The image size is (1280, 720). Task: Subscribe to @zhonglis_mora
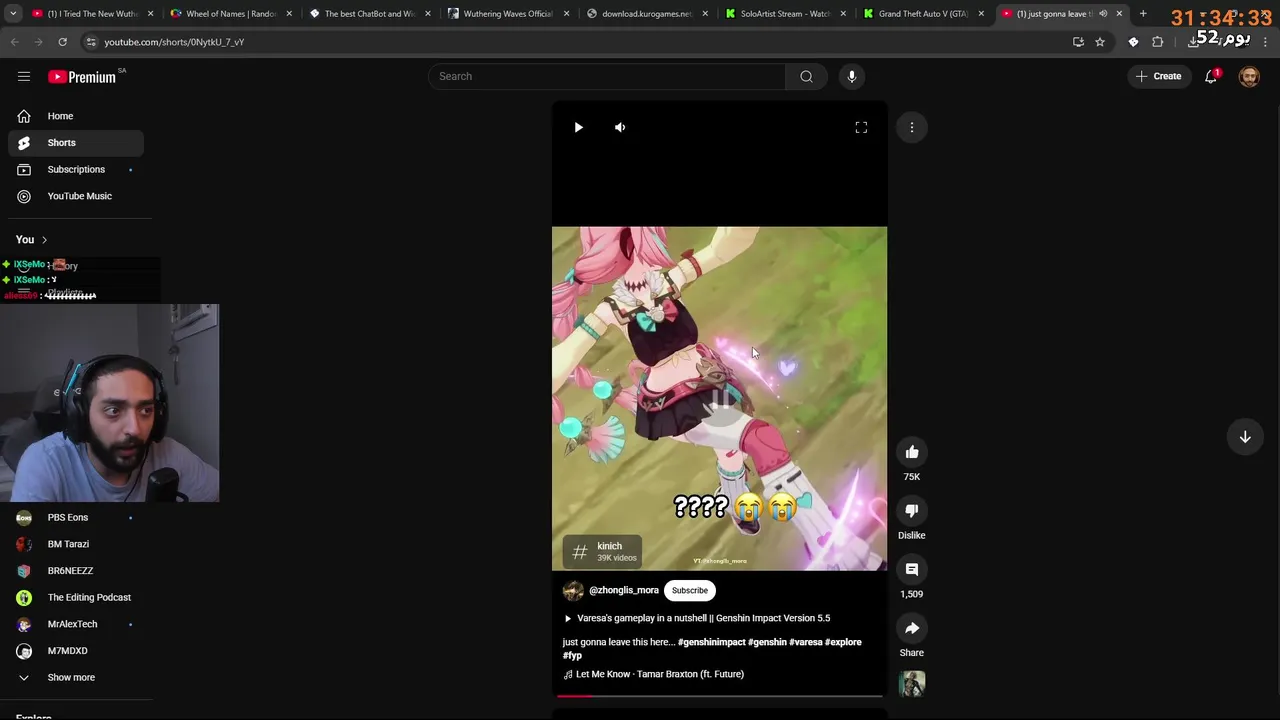(x=689, y=590)
